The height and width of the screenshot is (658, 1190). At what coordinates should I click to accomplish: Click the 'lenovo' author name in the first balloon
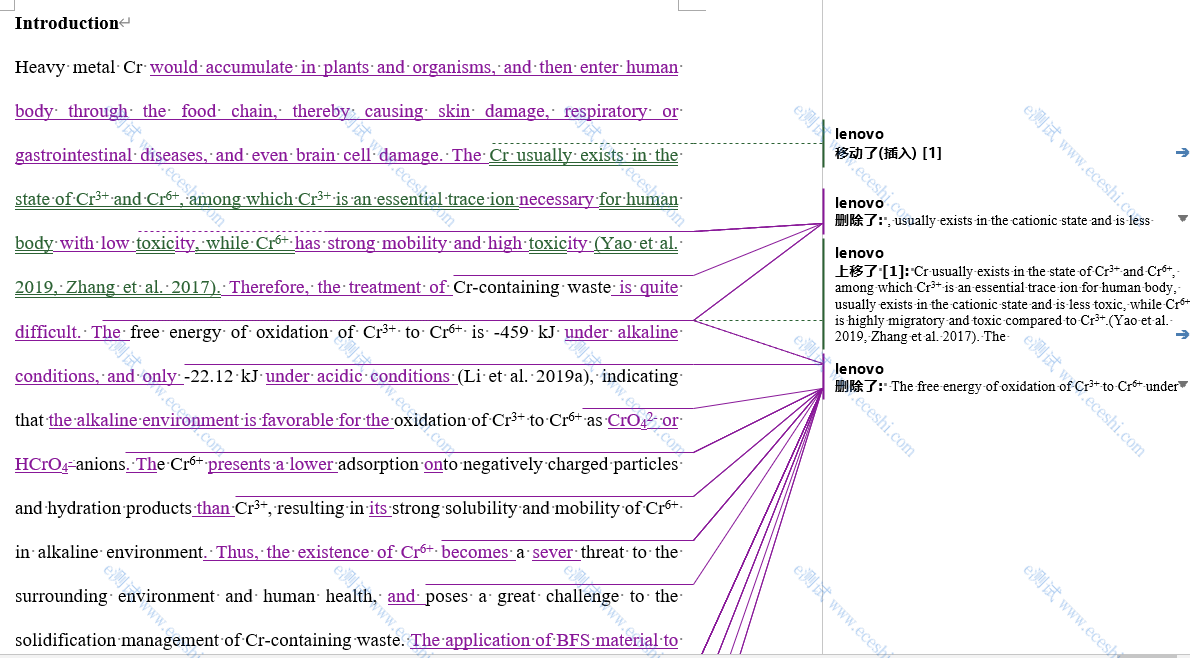[859, 134]
